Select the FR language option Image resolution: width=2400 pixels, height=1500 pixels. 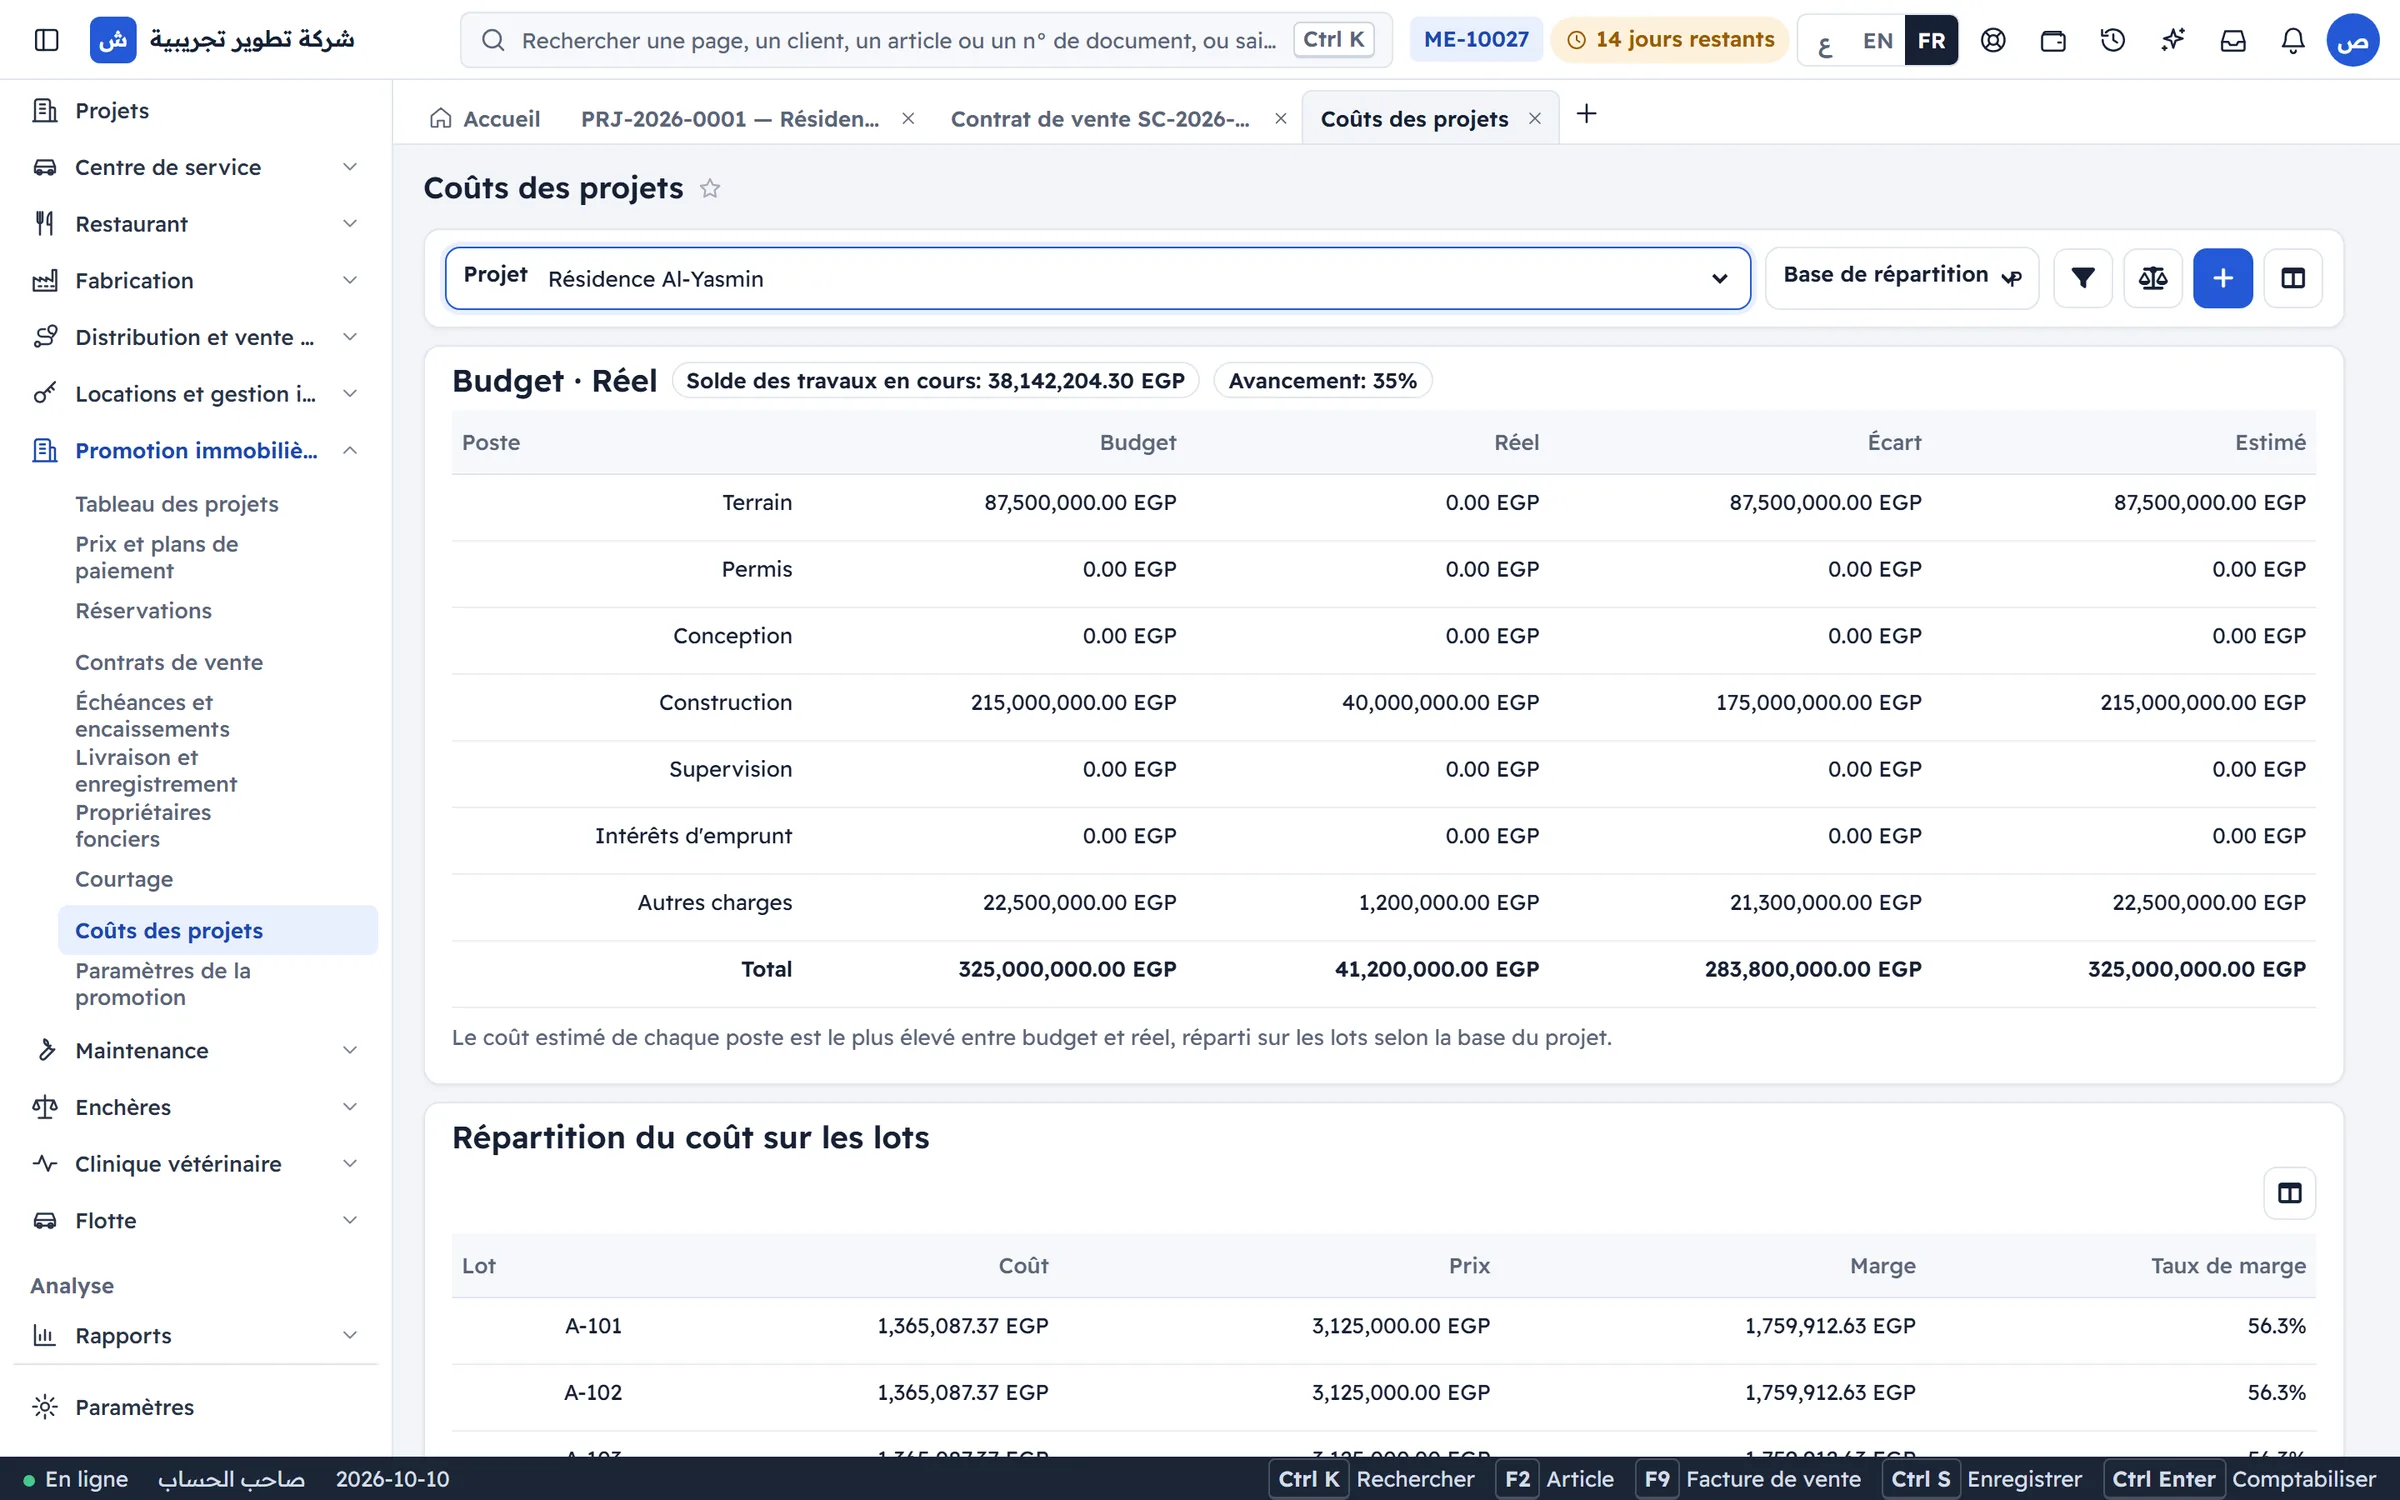pos(1931,41)
